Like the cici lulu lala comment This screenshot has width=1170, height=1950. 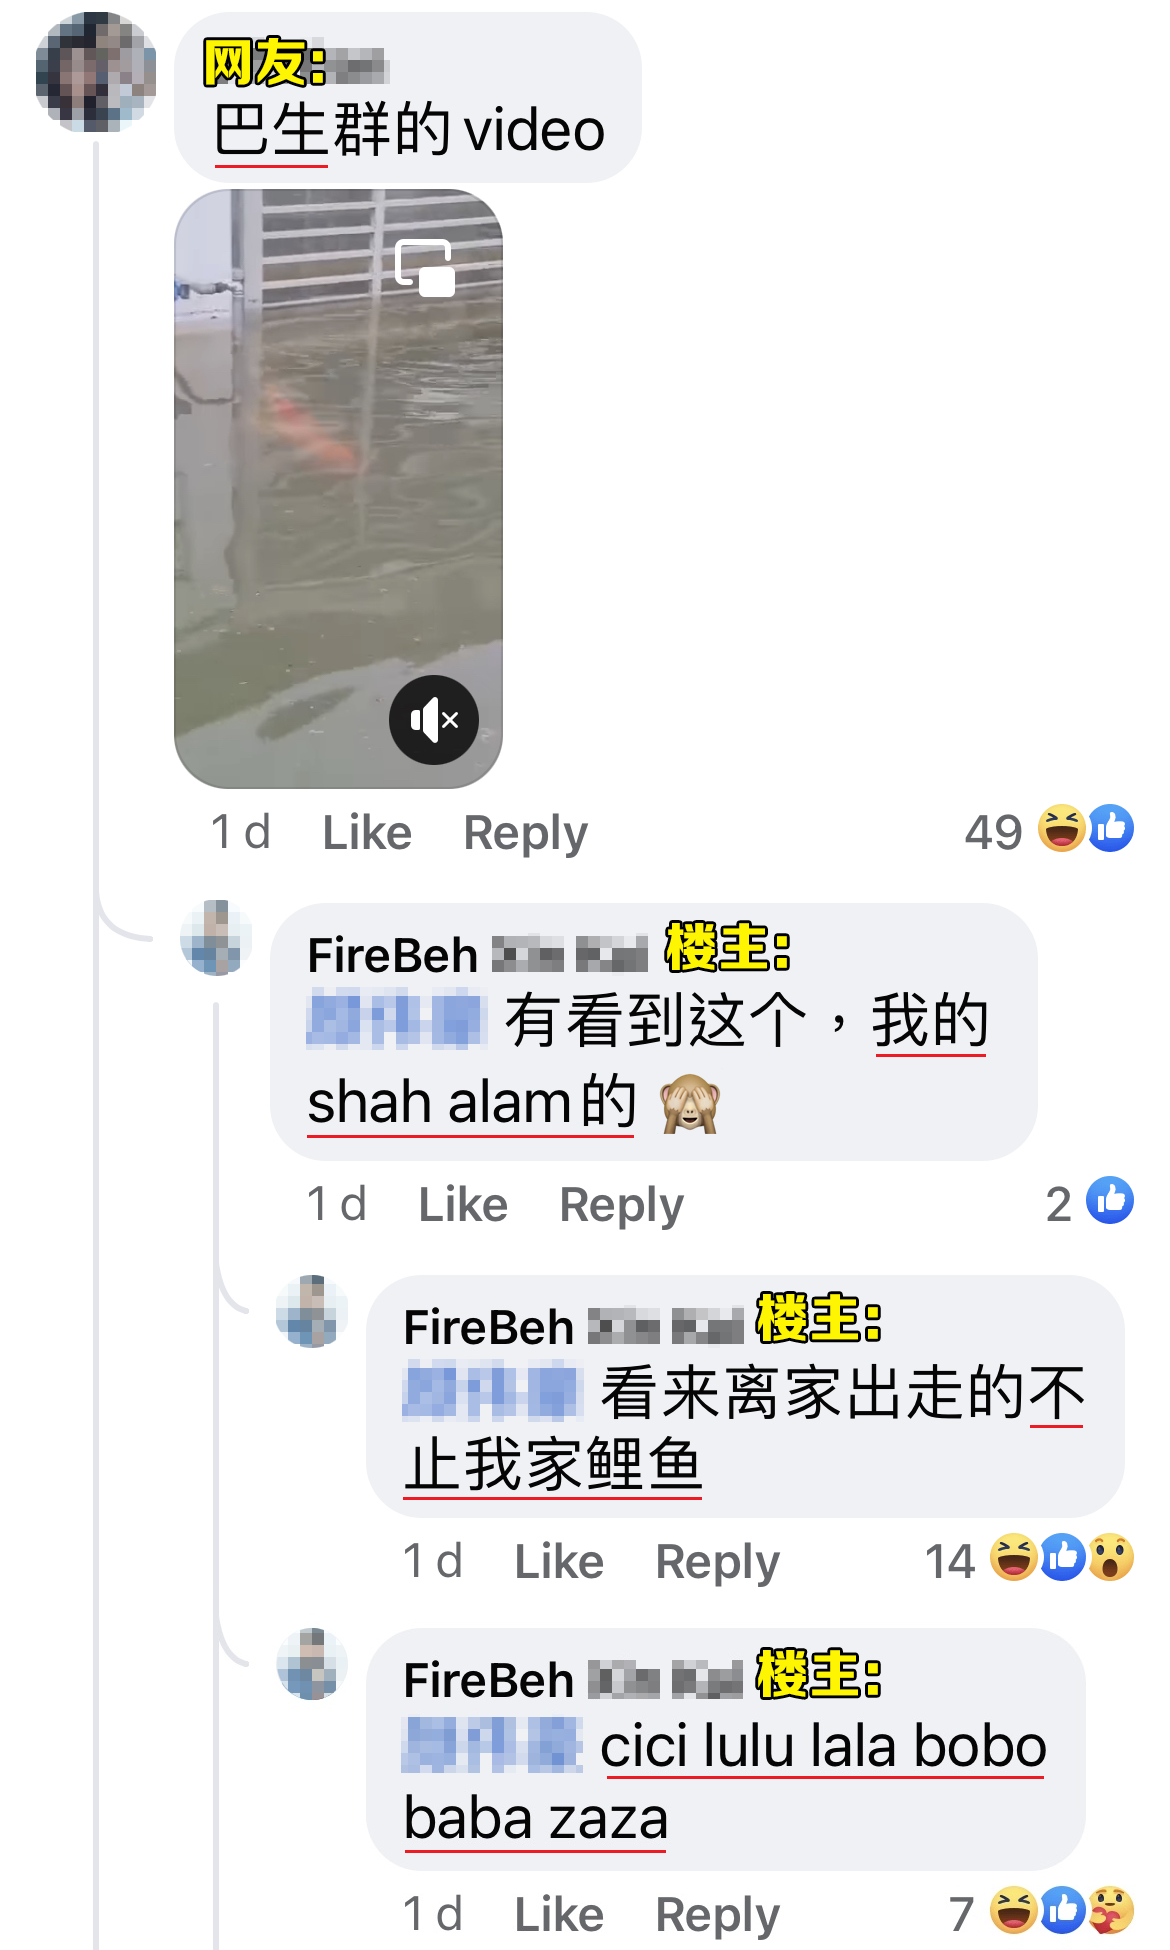[559, 1914]
